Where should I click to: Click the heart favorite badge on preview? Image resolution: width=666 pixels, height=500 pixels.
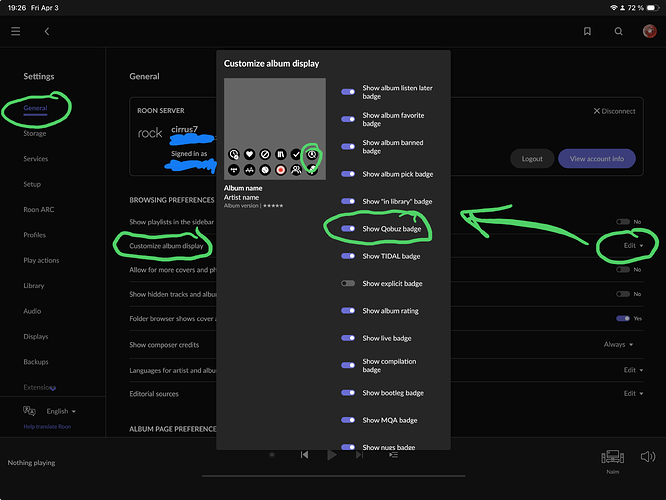click(x=249, y=154)
